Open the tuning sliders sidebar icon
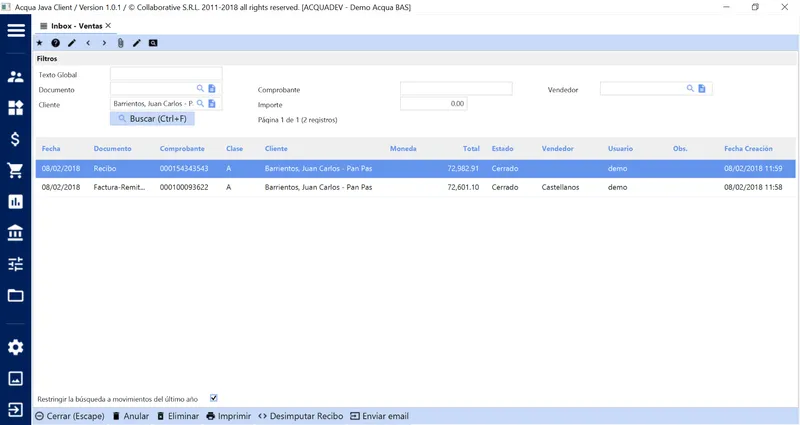800x425 pixels. click(x=16, y=264)
